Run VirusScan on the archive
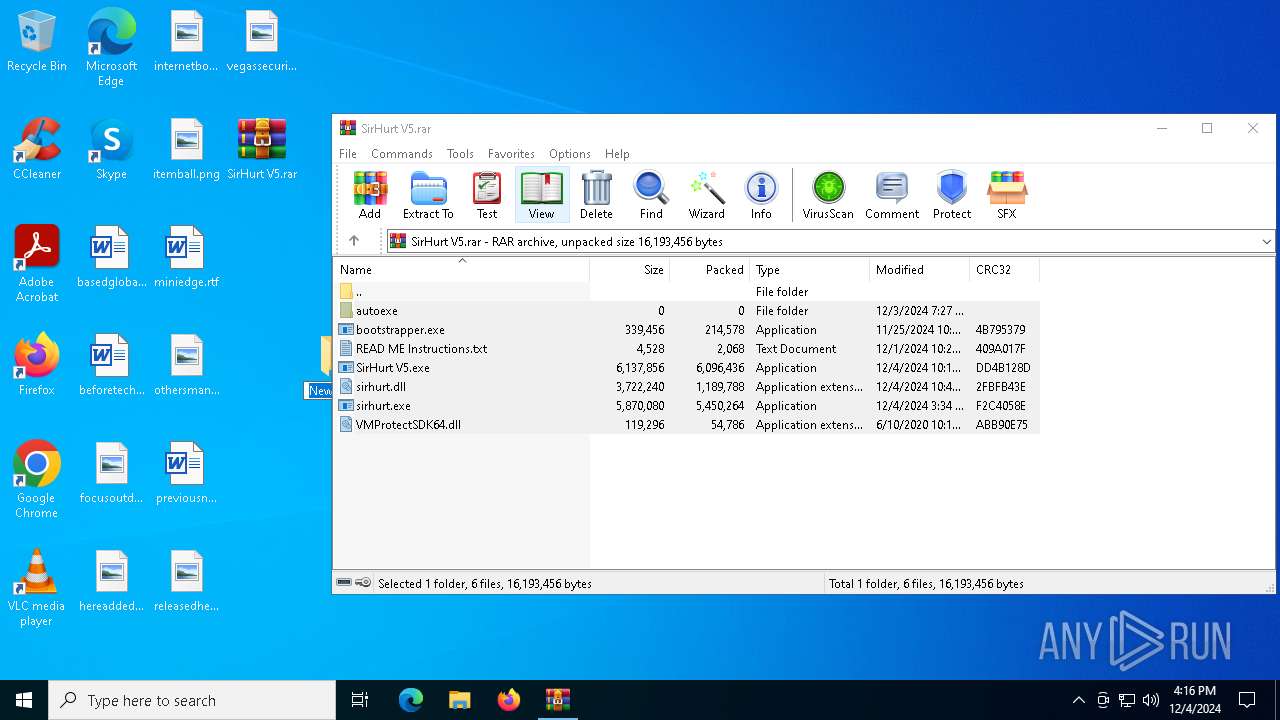The height and width of the screenshot is (720, 1280). (x=828, y=195)
